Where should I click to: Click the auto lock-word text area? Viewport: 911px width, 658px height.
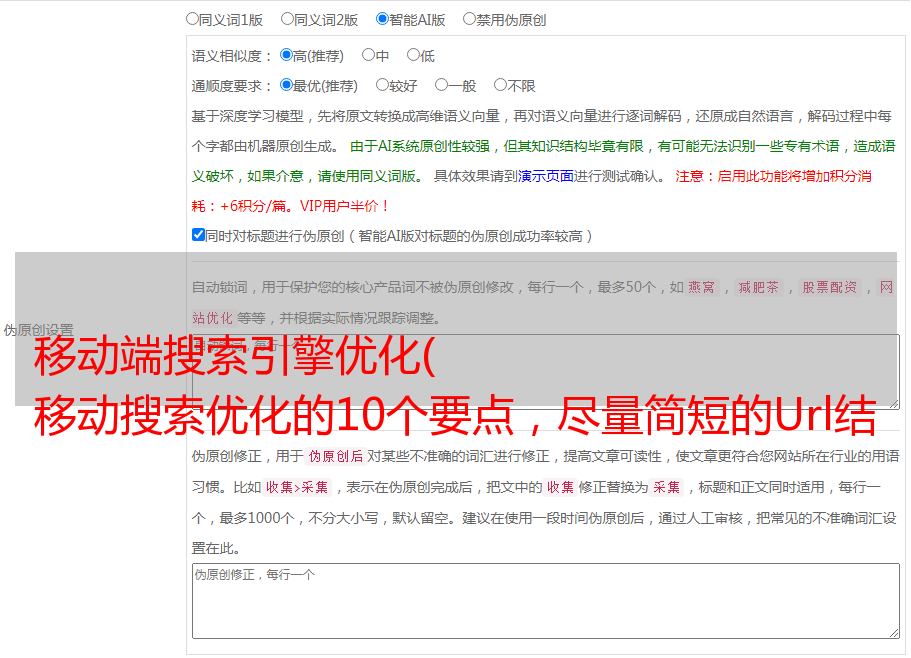(546, 372)
